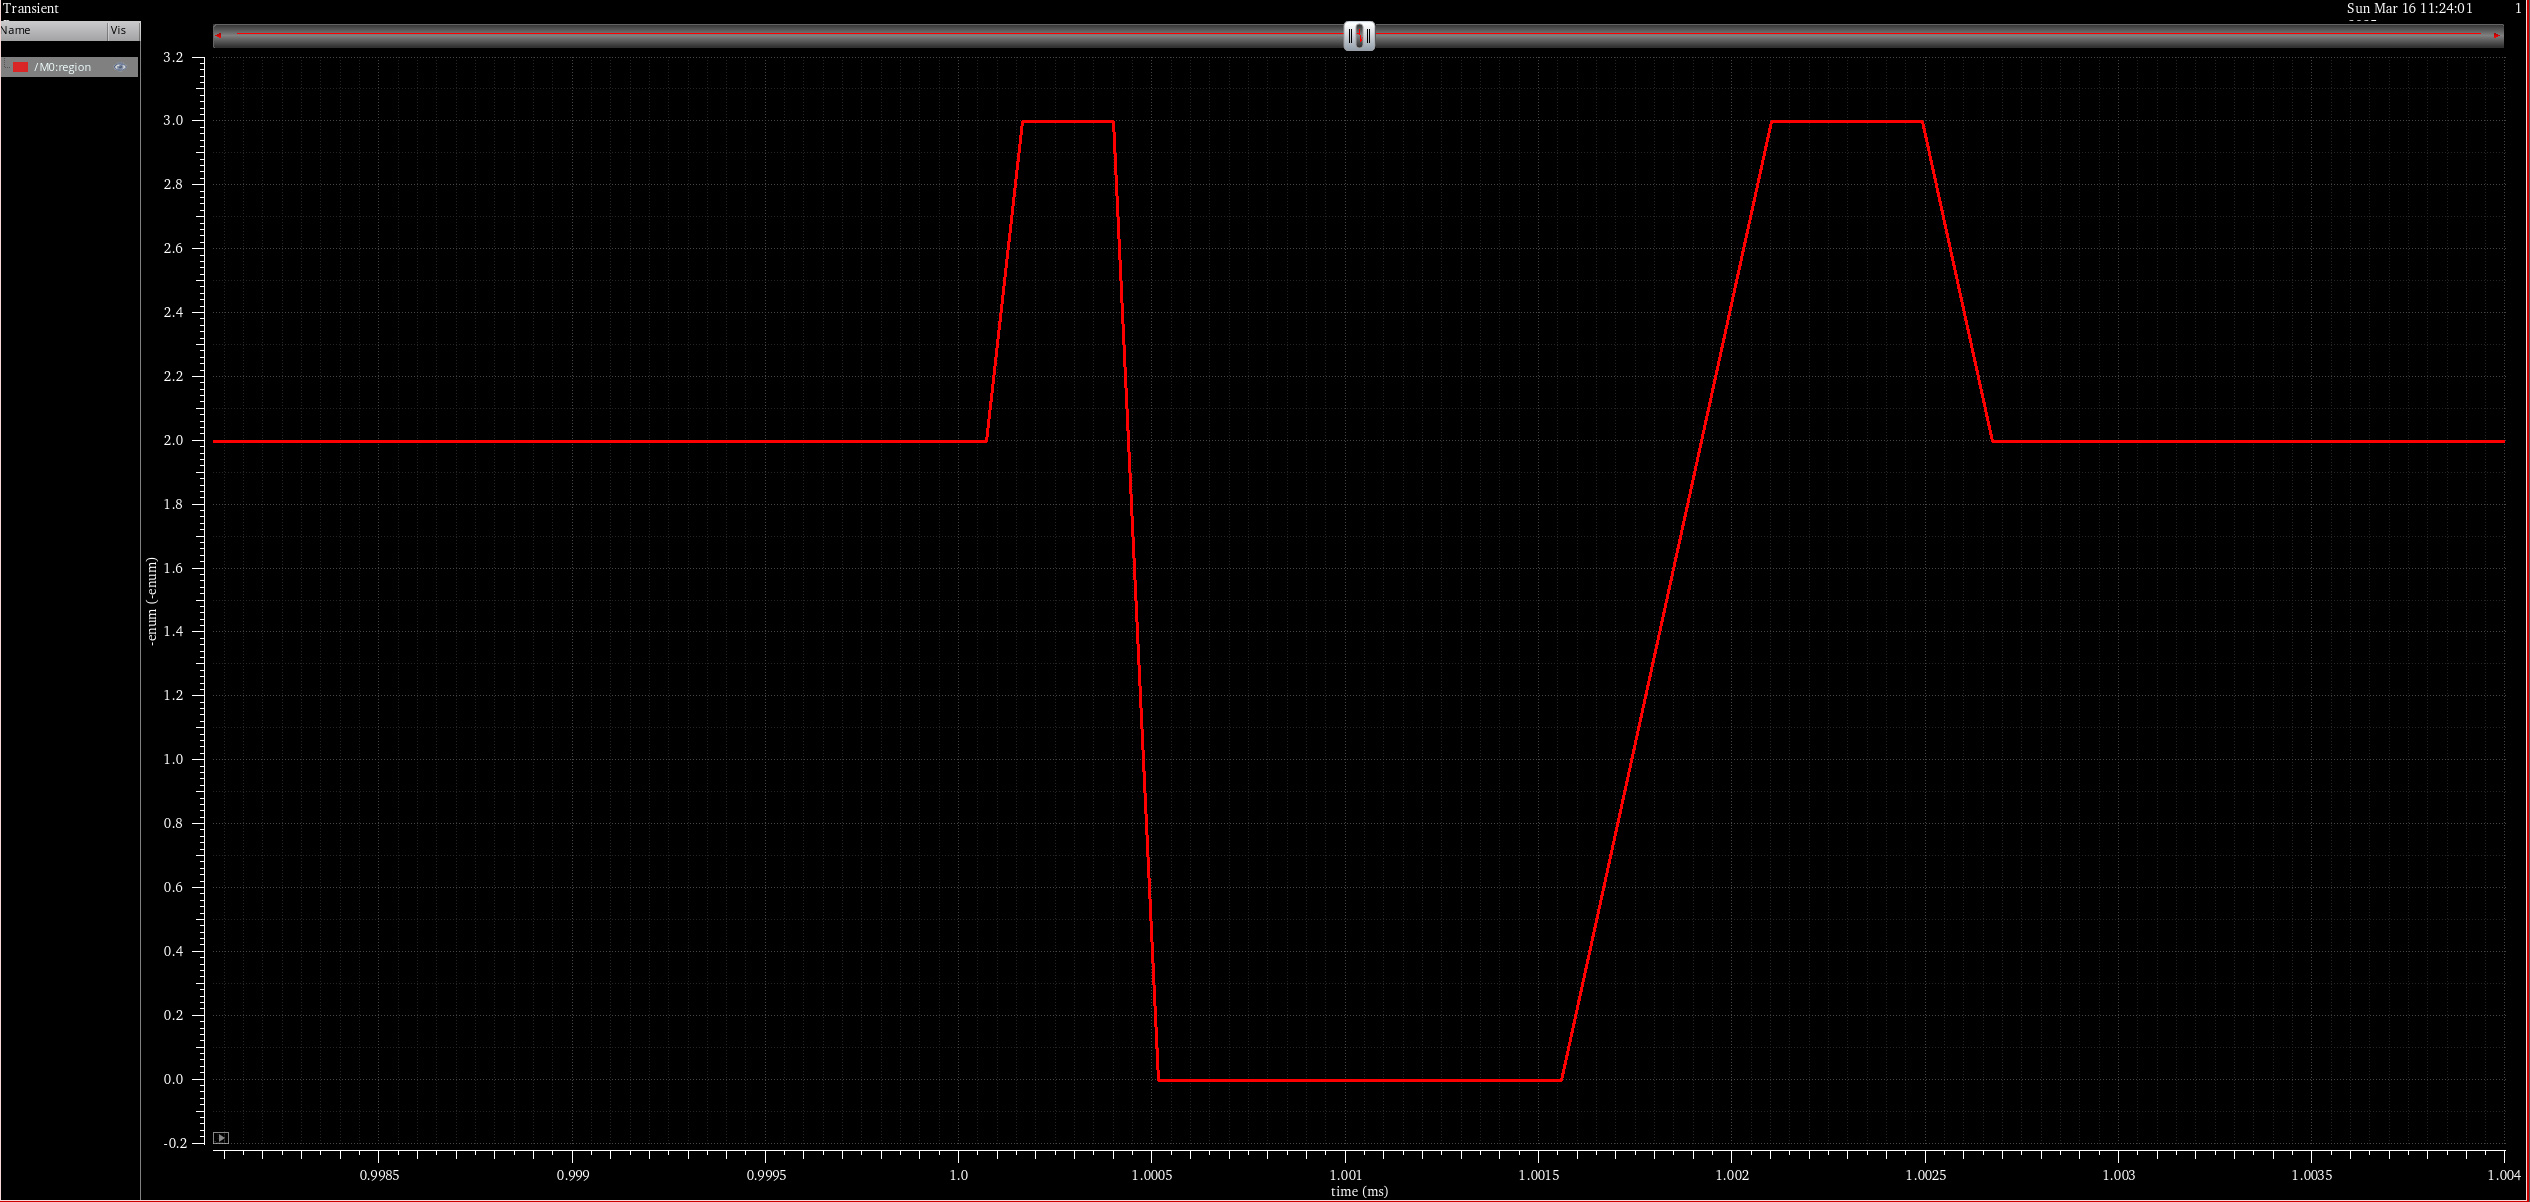Click the time (ms) axis label
The width and height of the screenshot is (2530, 1202).
click(x=1358, y=1191)
